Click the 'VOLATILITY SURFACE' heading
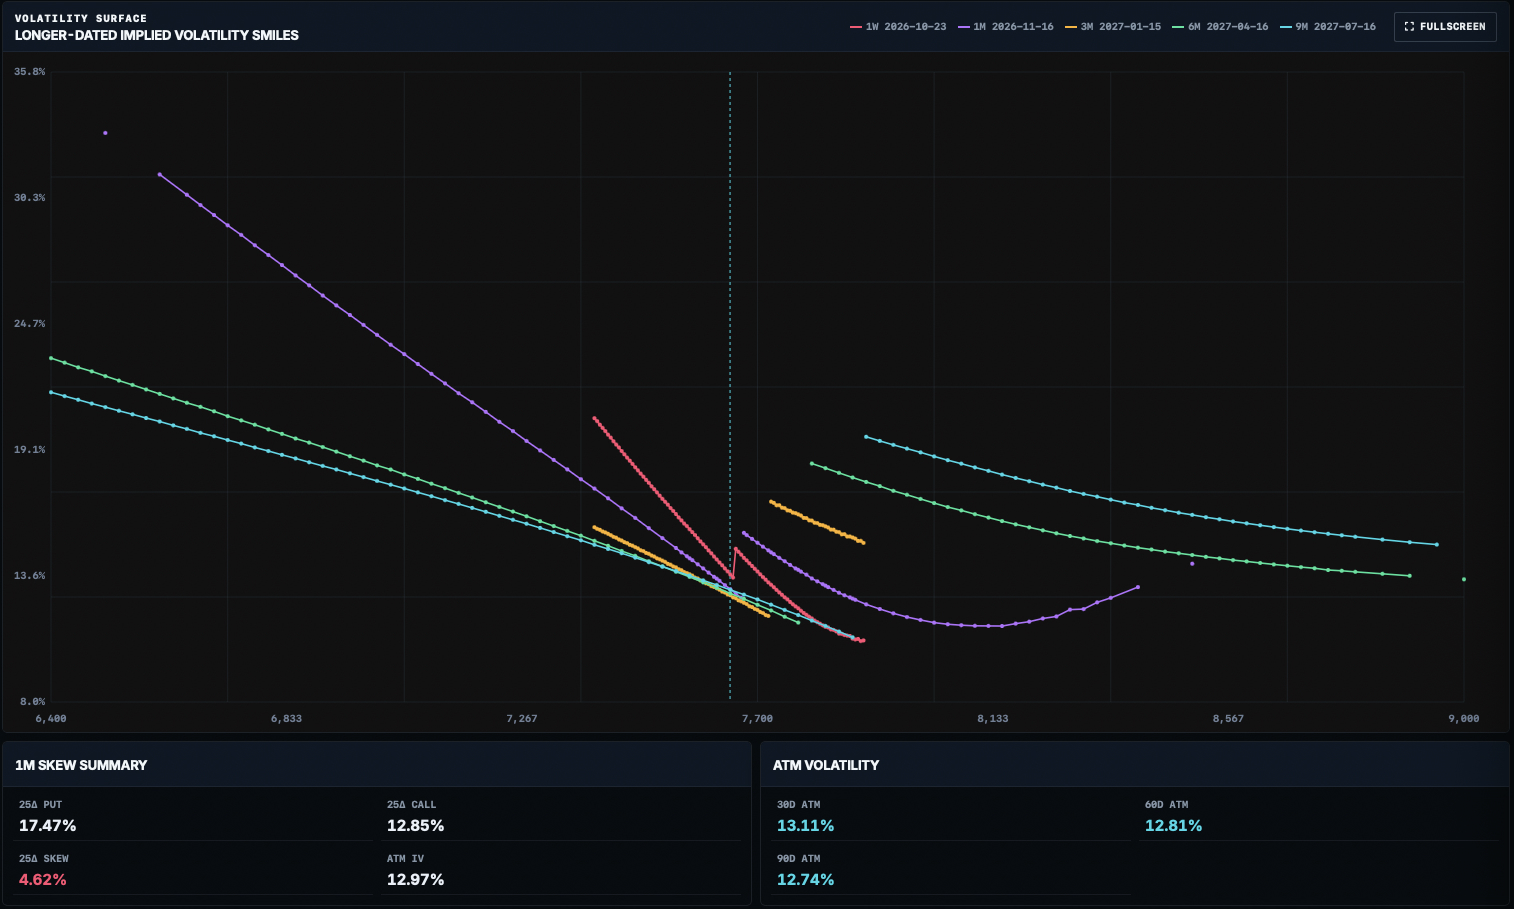The image size is (1514, 909). click(x=81, y=18)
